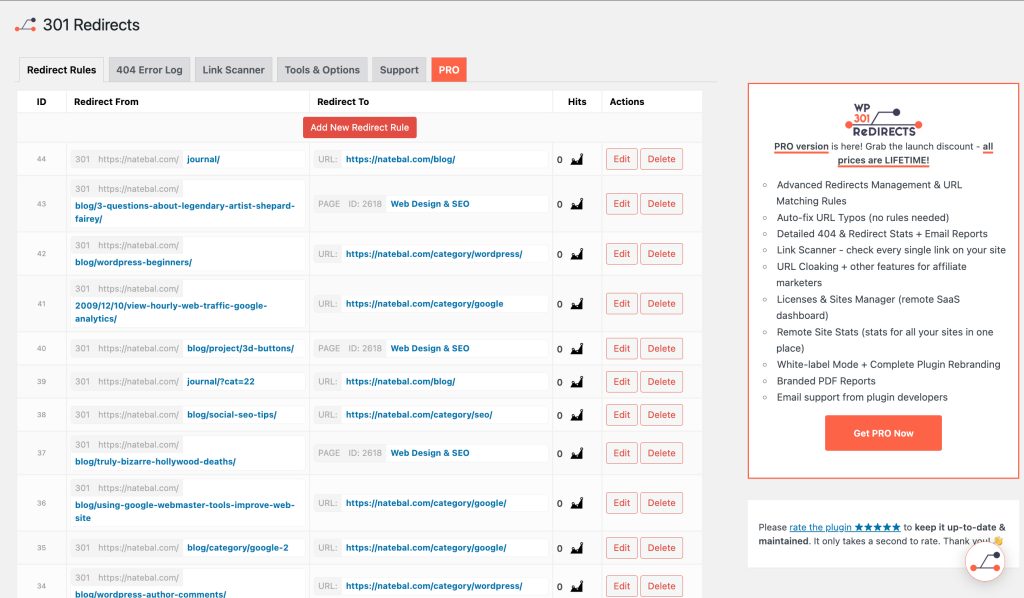Image resolution: width=1024 pixels, height=598 pixels.
Task: Open the Link Scanner tab
Action: point(233,69)
